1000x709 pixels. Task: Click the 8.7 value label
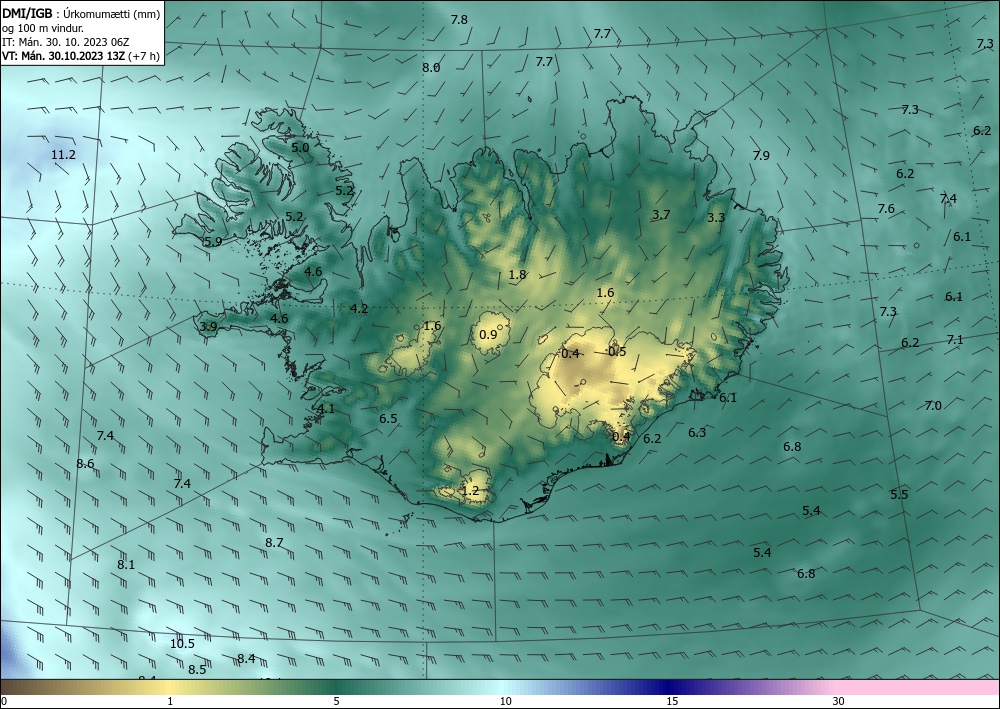tap(274, 543)
